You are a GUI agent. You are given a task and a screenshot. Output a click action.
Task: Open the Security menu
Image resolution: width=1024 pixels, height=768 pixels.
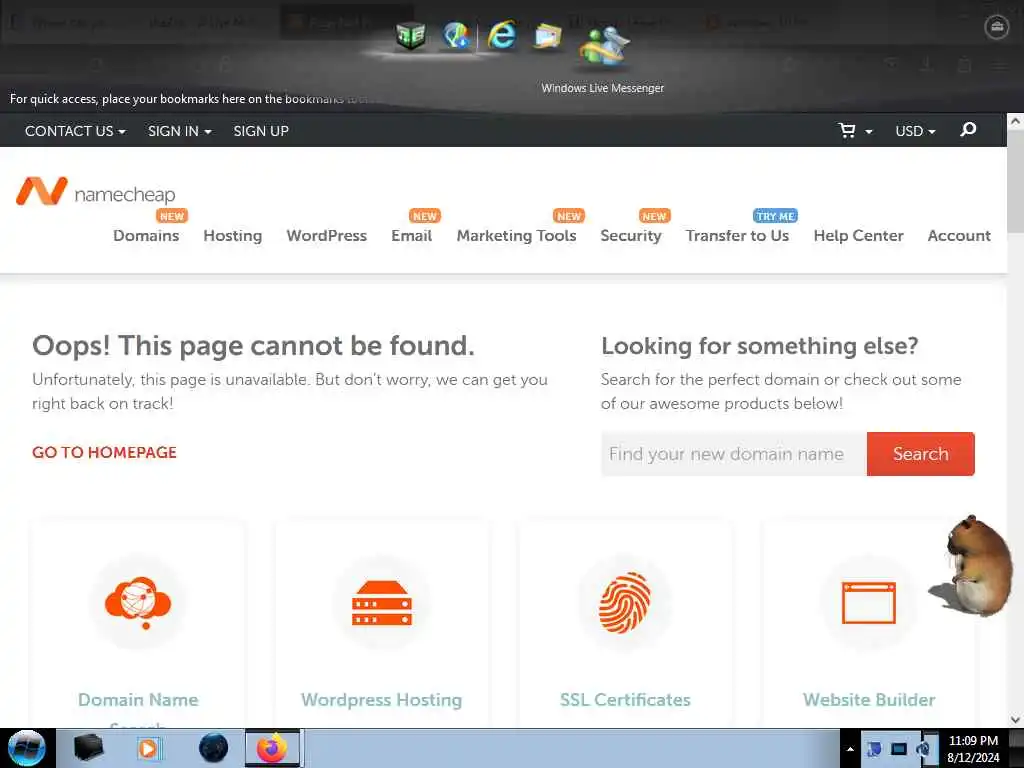point(630,235)
